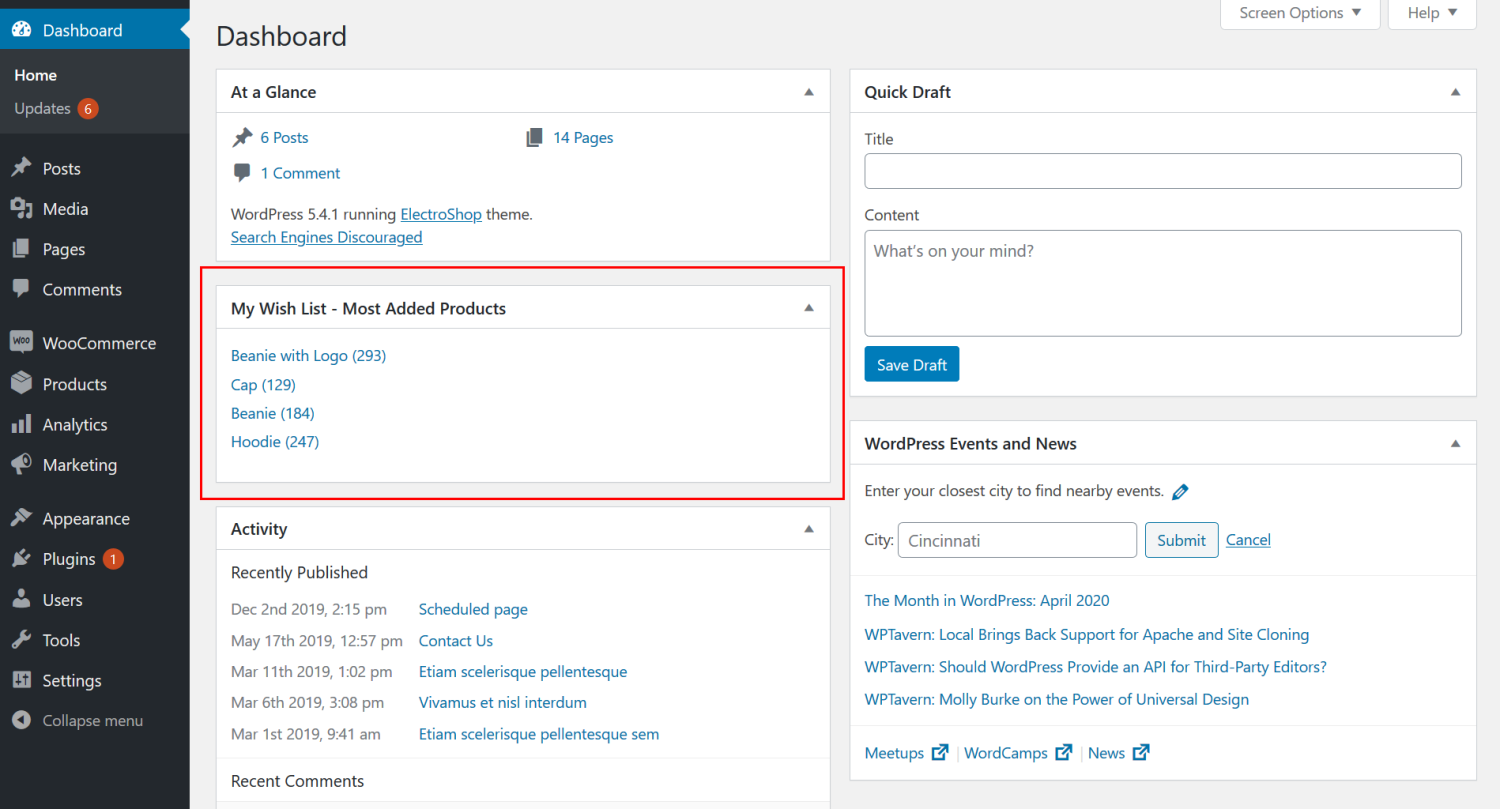This screenshot has width=1500, height=809.
Task: Click inside the Quick Draft Title field
Action: pyautogui.click(x=1162, y=170)
